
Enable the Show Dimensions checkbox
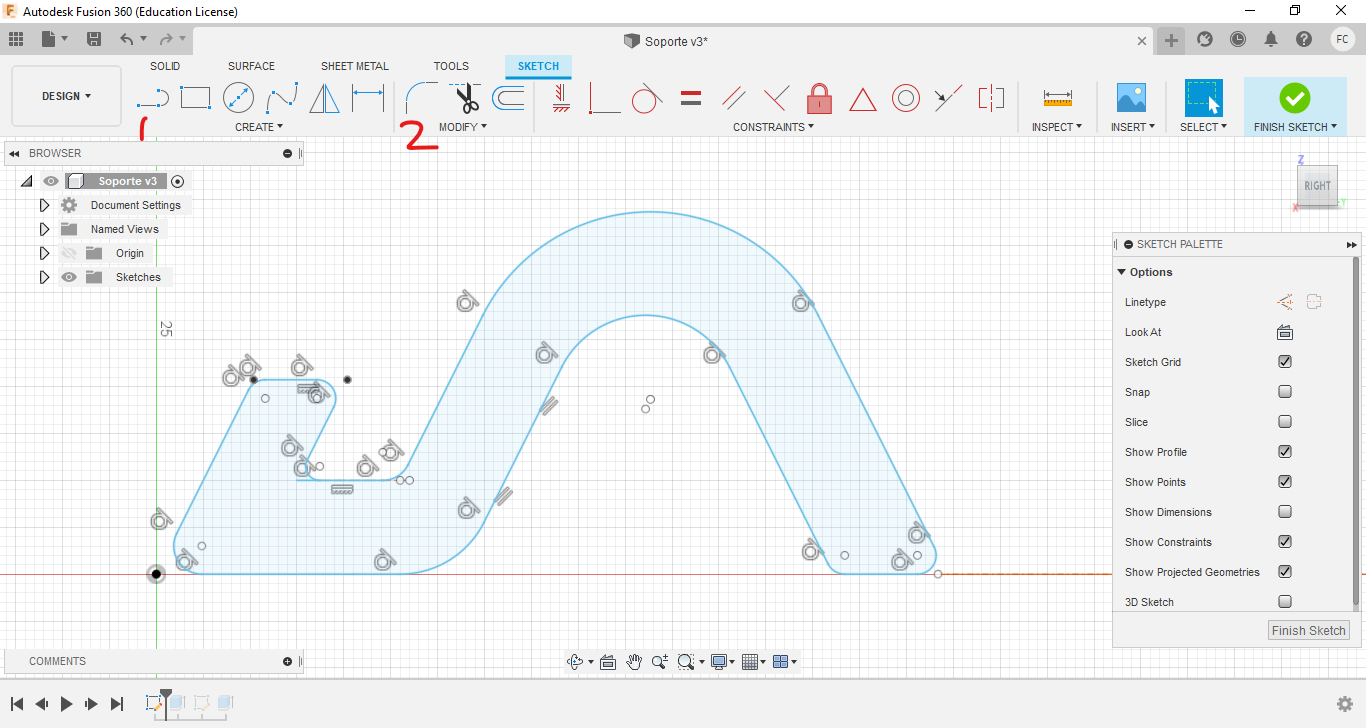pos(1285,512)
